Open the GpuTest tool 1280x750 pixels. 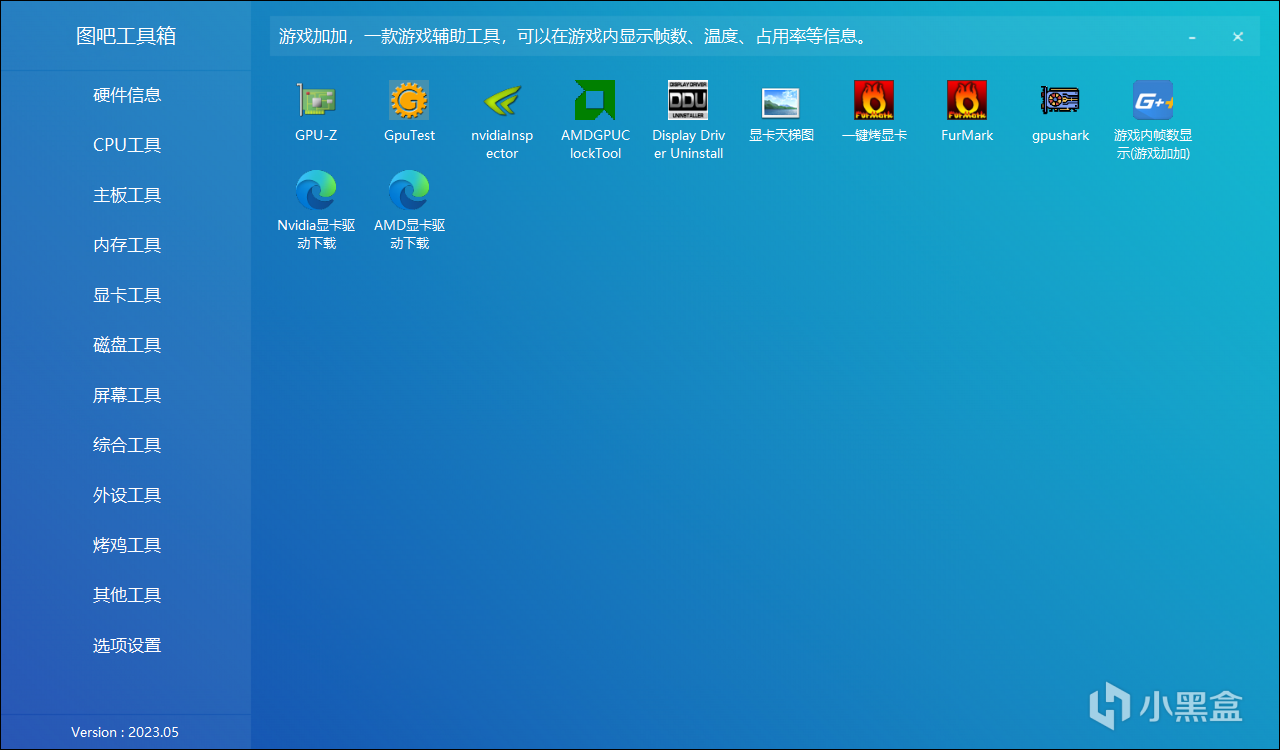[x=409, y=110]
